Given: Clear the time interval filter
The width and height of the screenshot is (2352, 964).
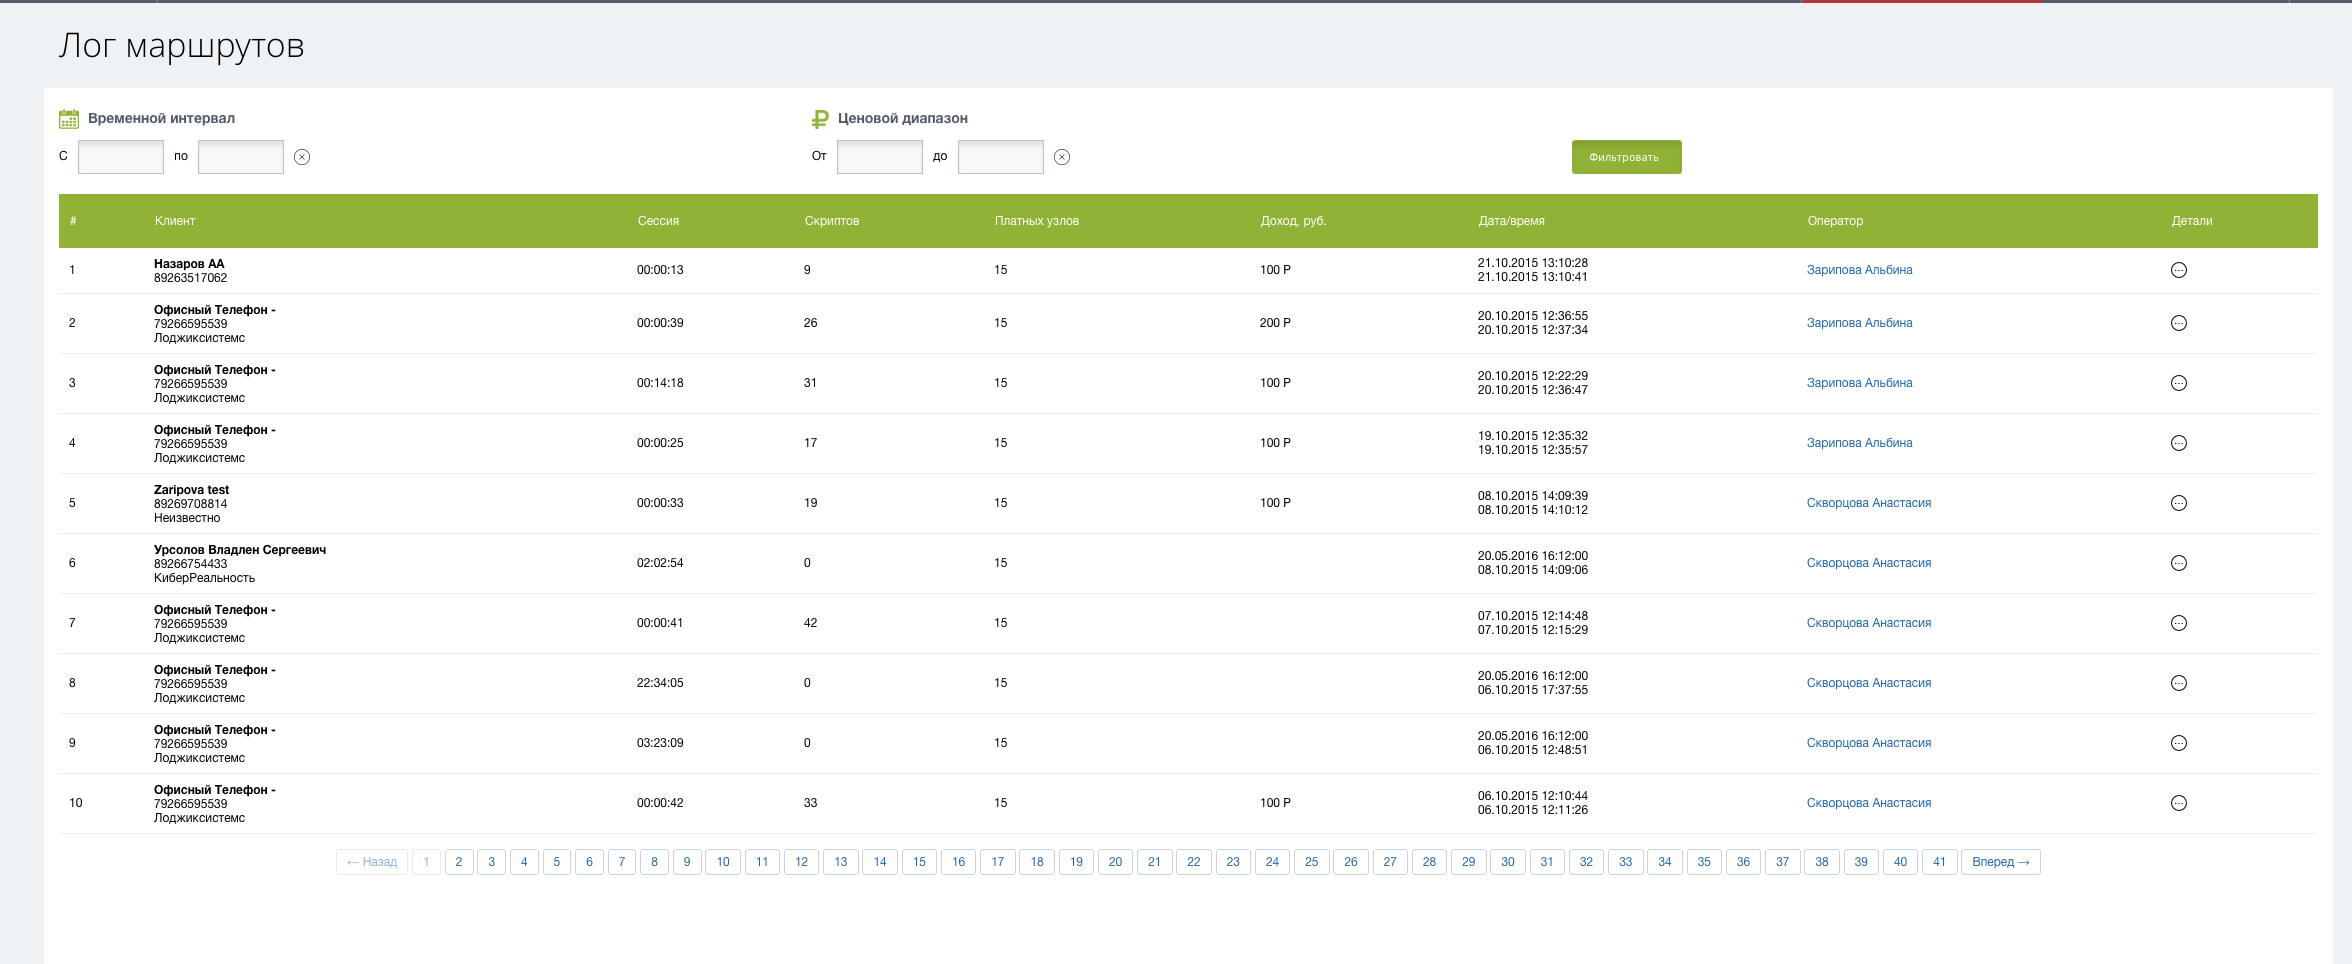Looking at the screenshot, I should click(302, 157).
